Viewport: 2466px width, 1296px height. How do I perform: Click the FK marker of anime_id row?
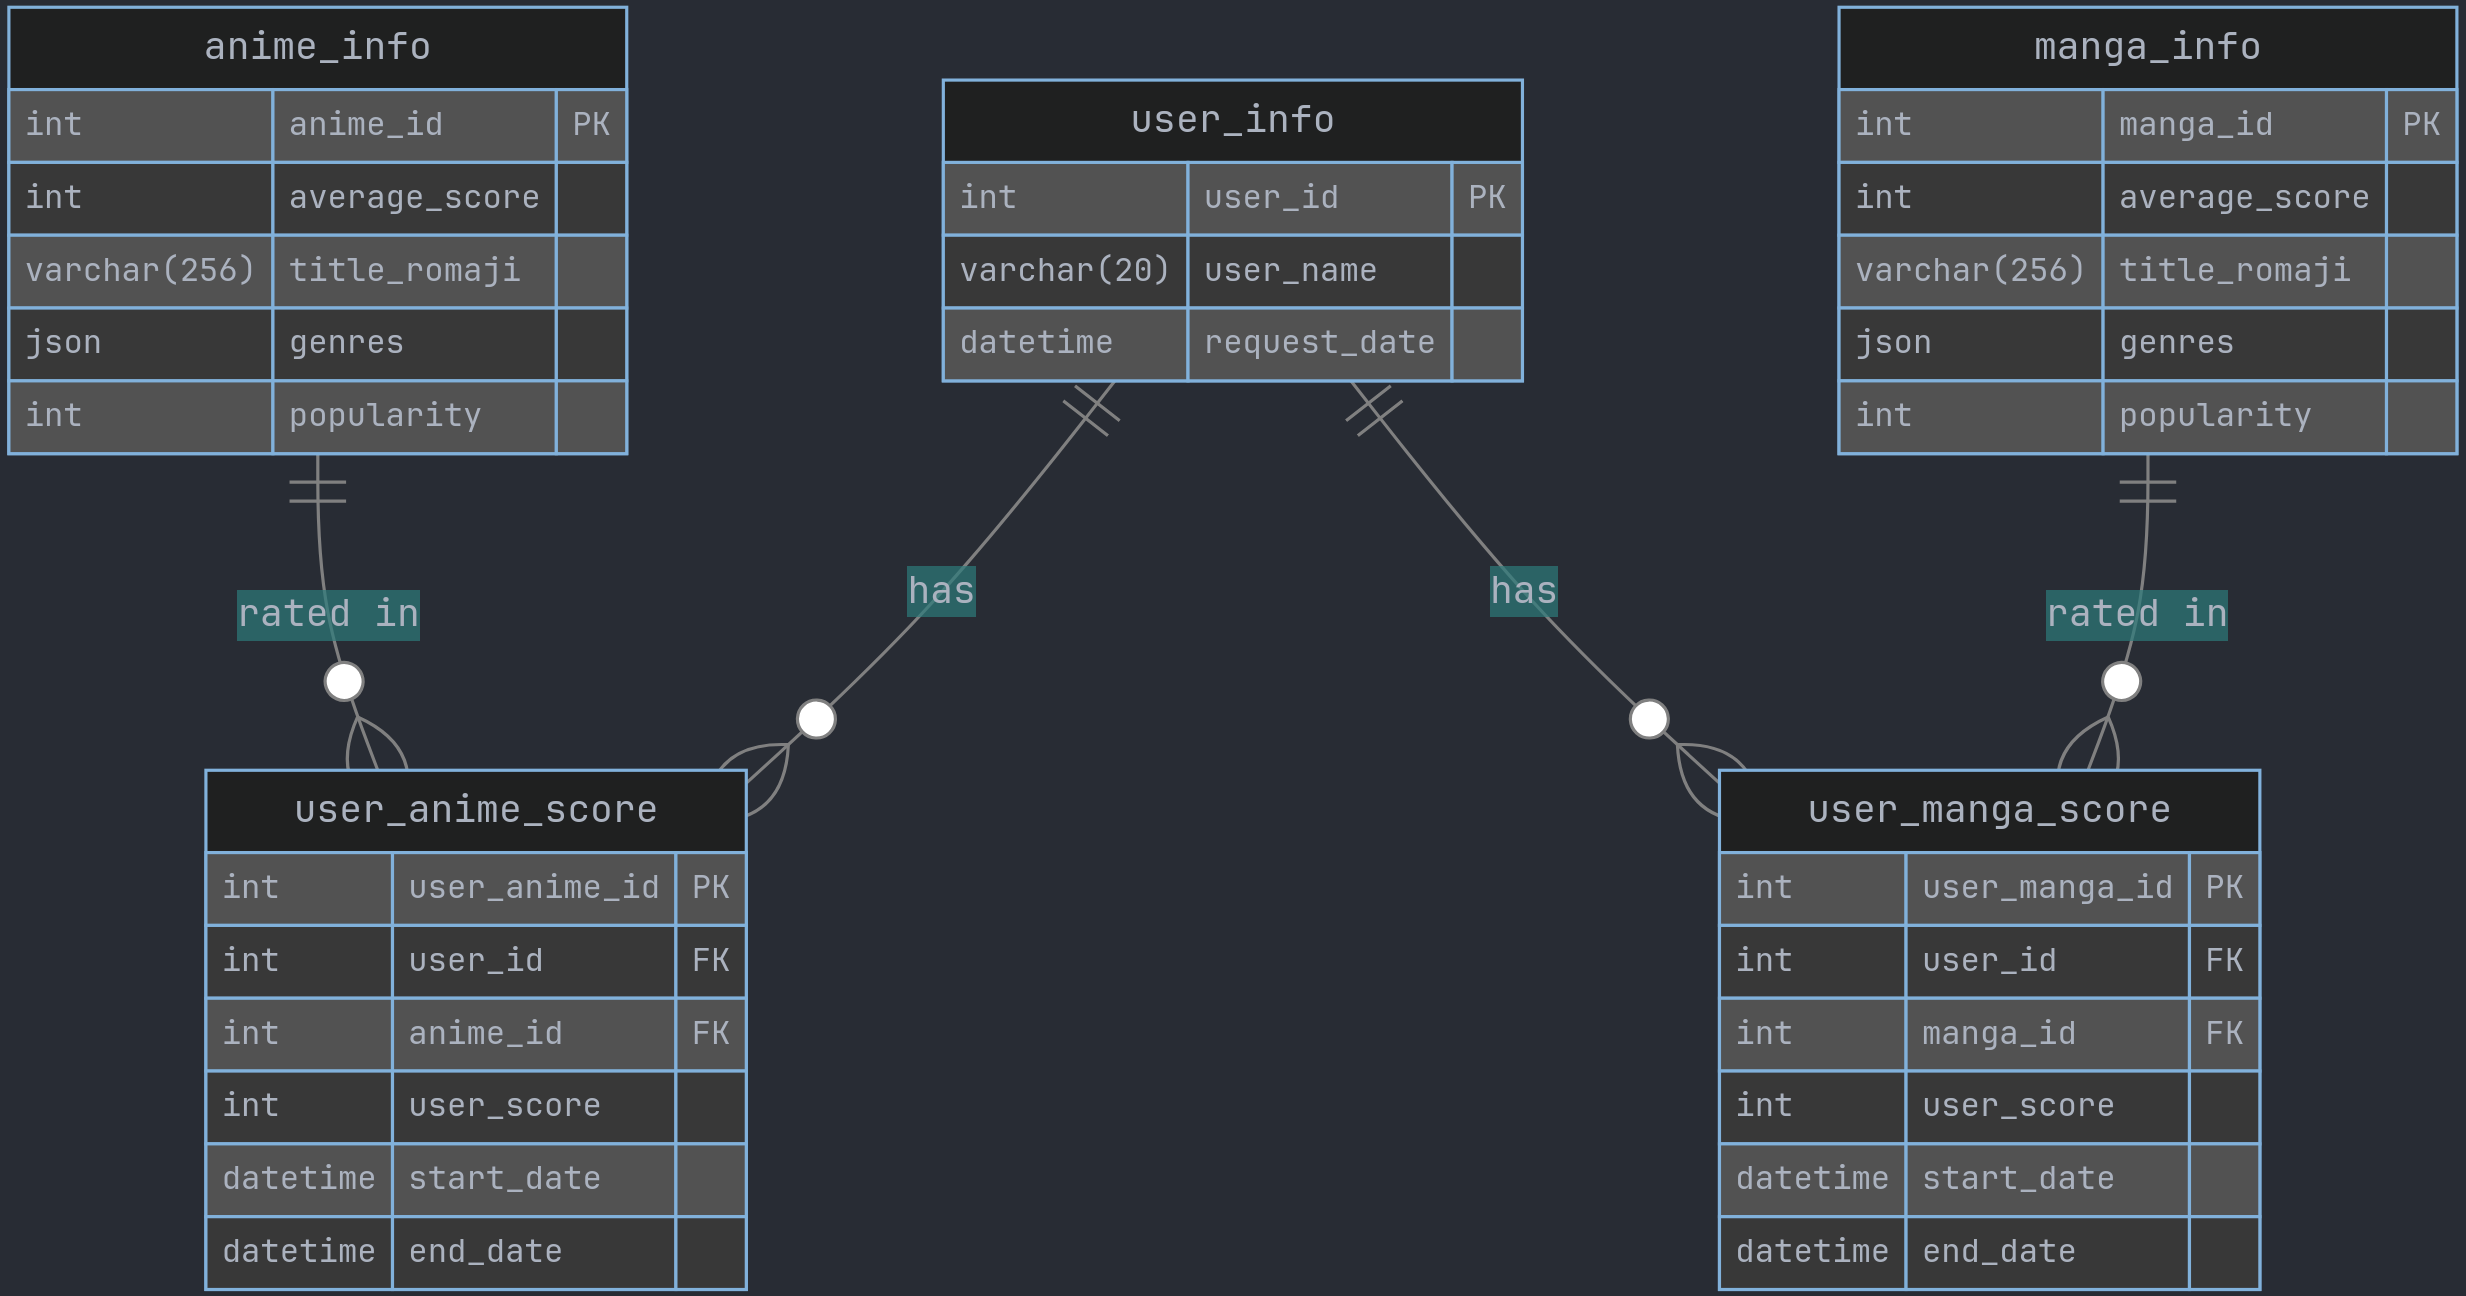point(710,1033)
